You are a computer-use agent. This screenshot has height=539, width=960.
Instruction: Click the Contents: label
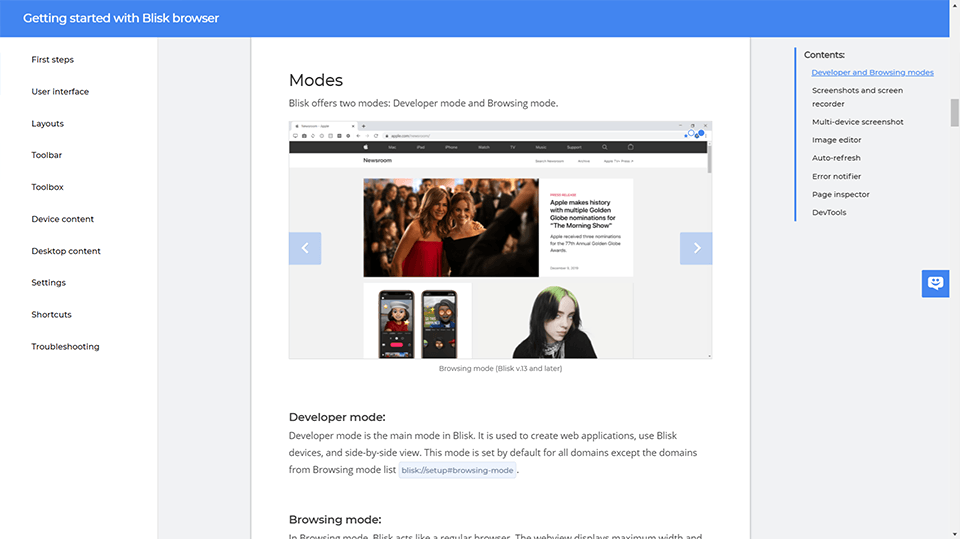(824, 55)
